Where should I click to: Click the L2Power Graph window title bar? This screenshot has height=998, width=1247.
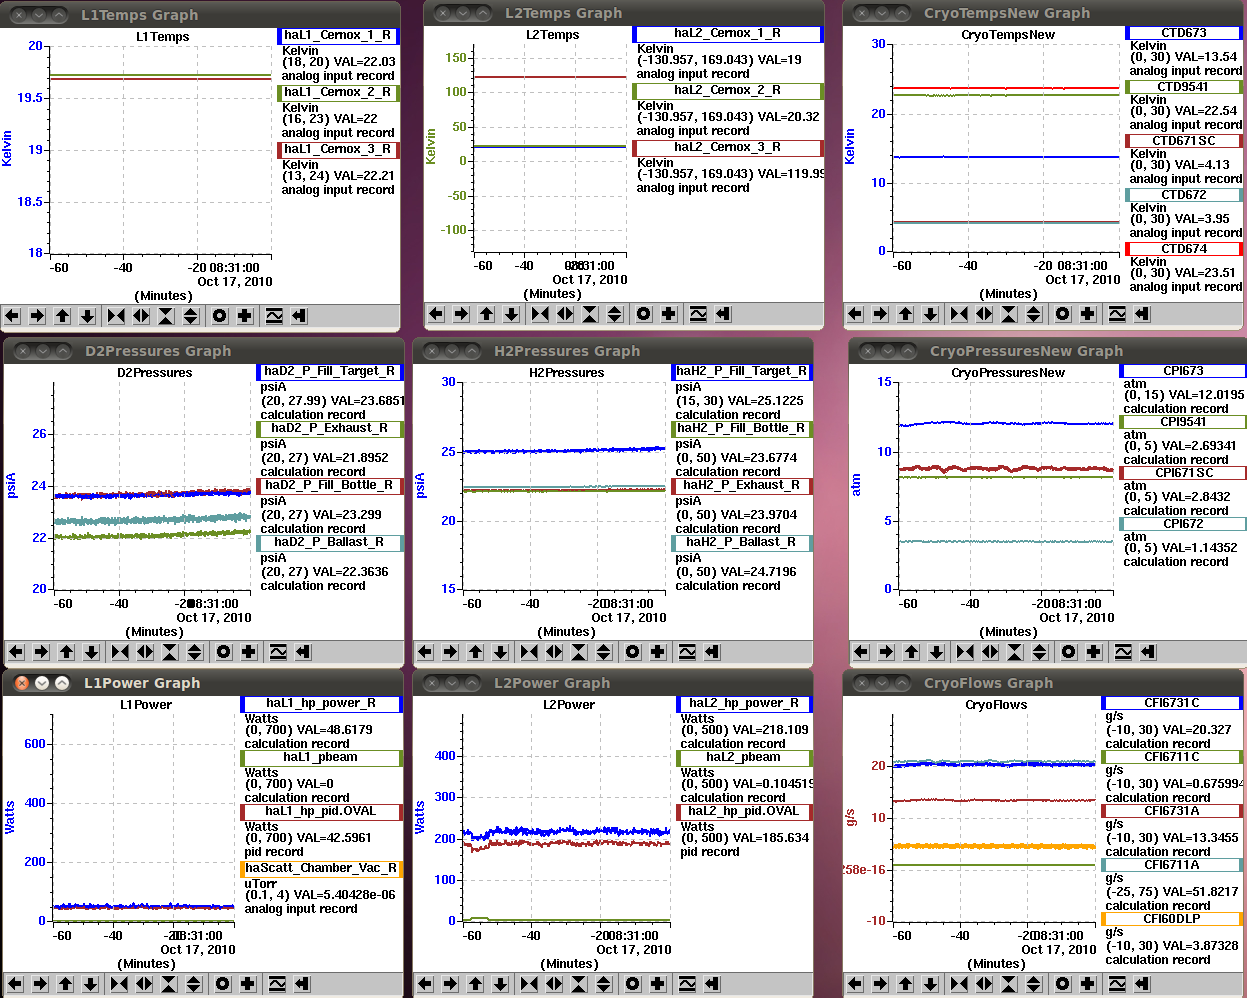pyautogui.click(x=612, y=683)
